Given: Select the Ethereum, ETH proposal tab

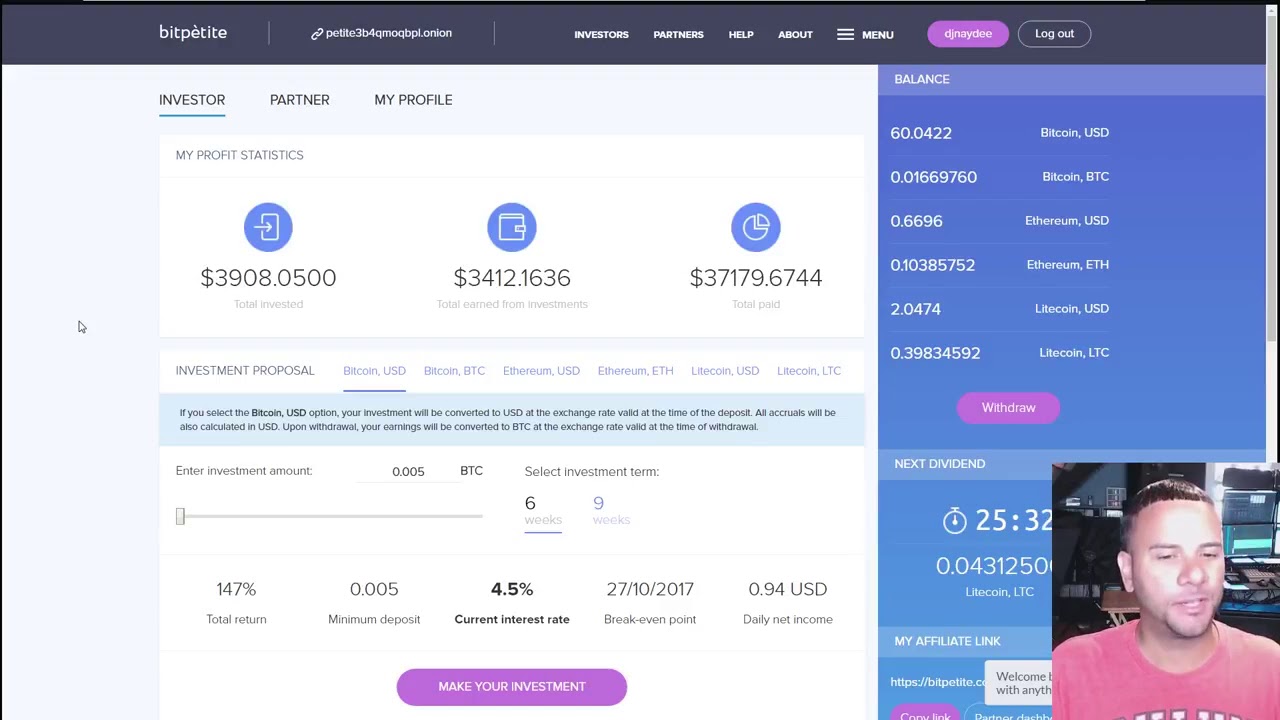Looking at the screenshot, I should 635,371.
